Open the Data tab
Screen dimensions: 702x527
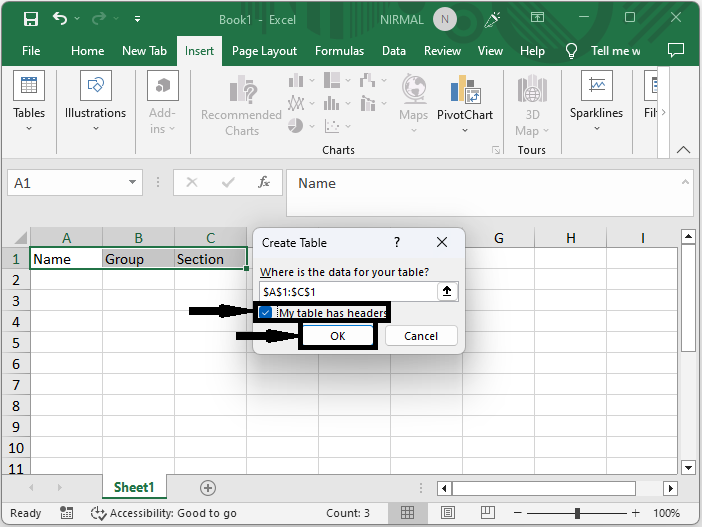coord(394,51)
